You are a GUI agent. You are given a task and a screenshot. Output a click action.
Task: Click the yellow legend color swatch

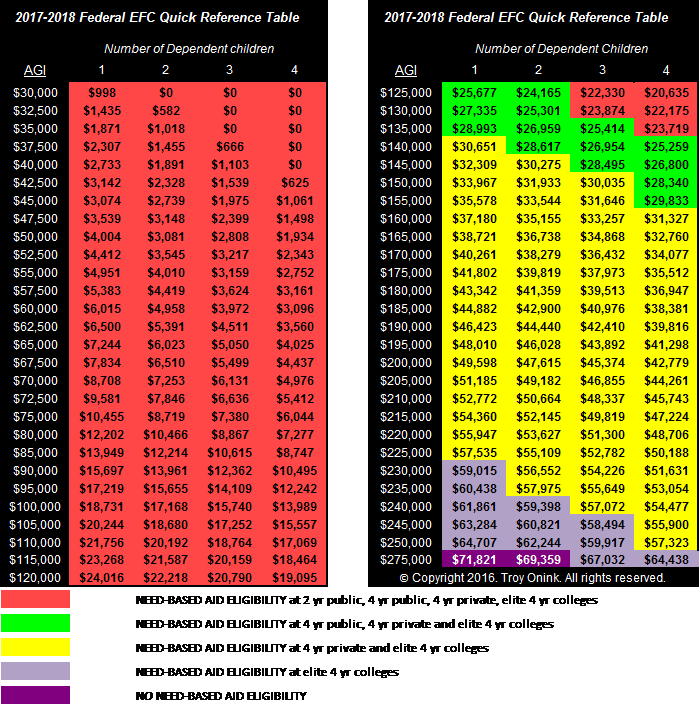tap(36, 647)
